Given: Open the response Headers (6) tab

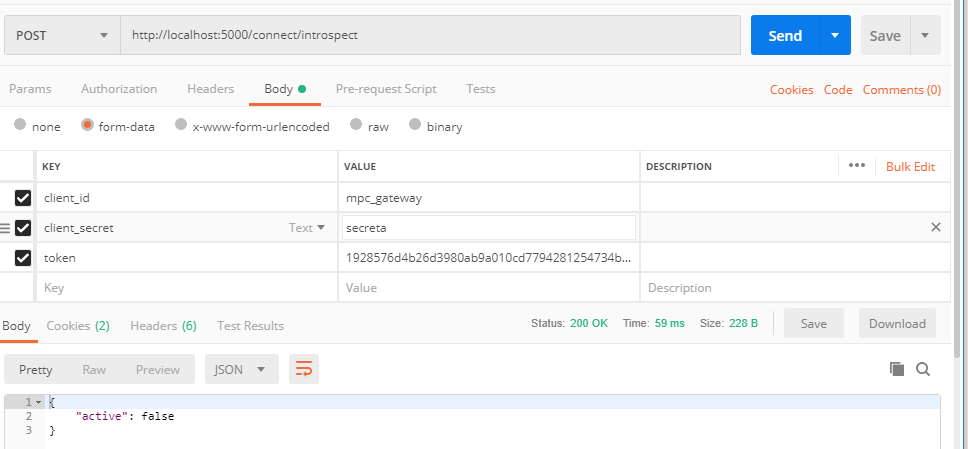Looking at the screenshot, I should pos(163,325).
